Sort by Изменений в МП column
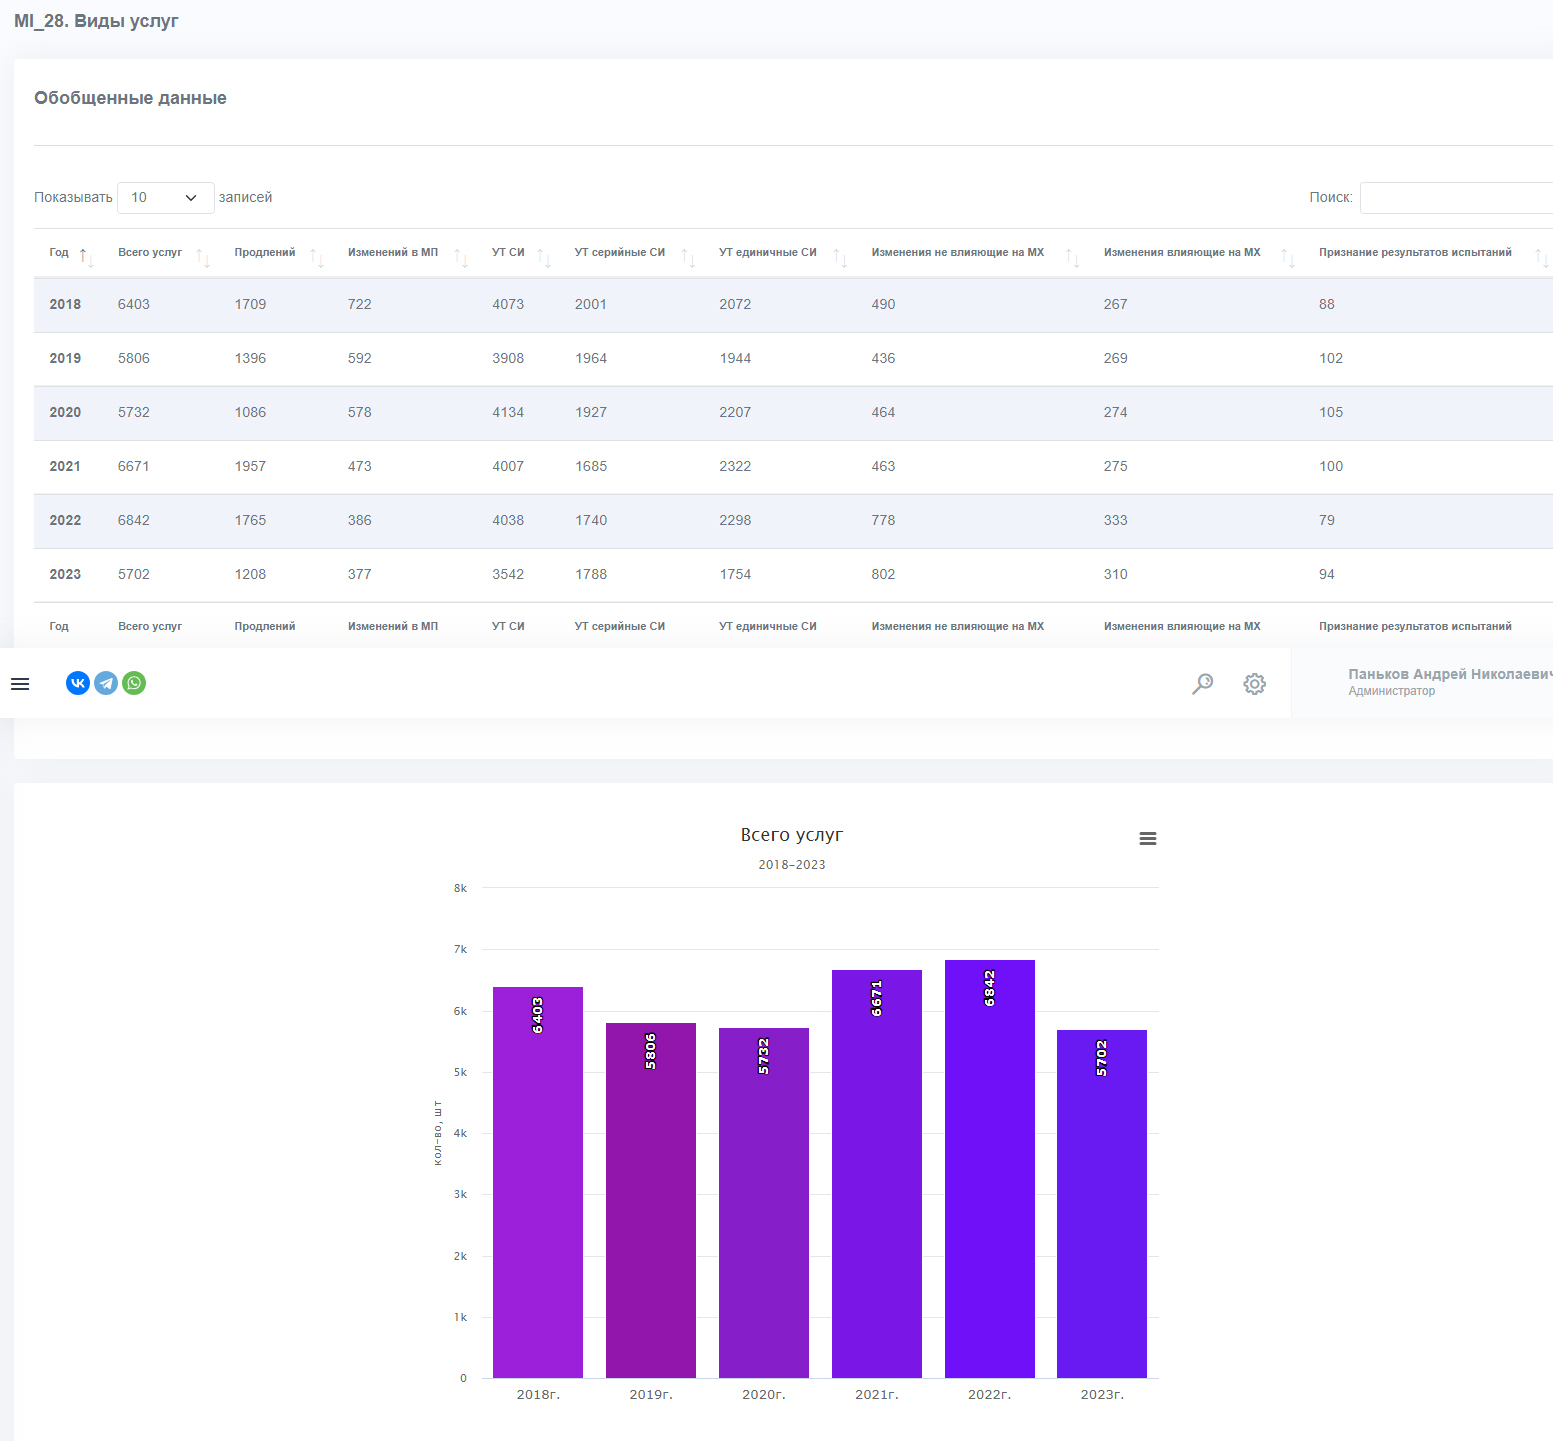 click(393, 253)
